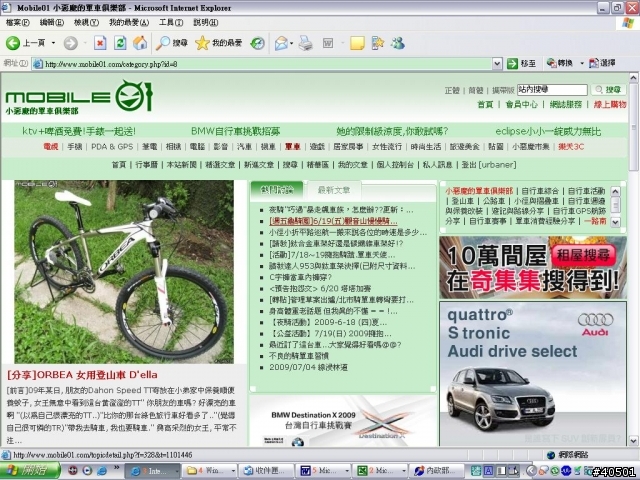The image size is (640, 480).
Task: Click the ORBEA mountain bike photo
Action: [x=124, y=272]
